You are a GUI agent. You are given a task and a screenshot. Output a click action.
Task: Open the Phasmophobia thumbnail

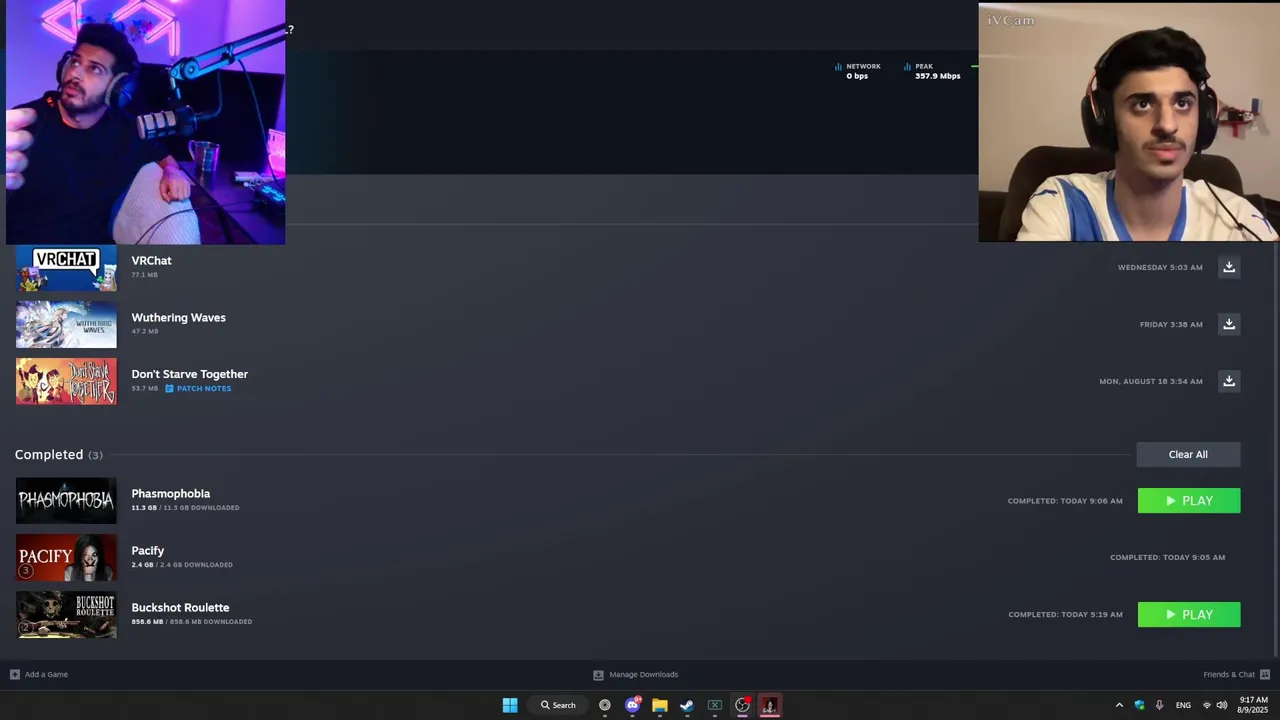pyautogui.click(x=66, y=500)
